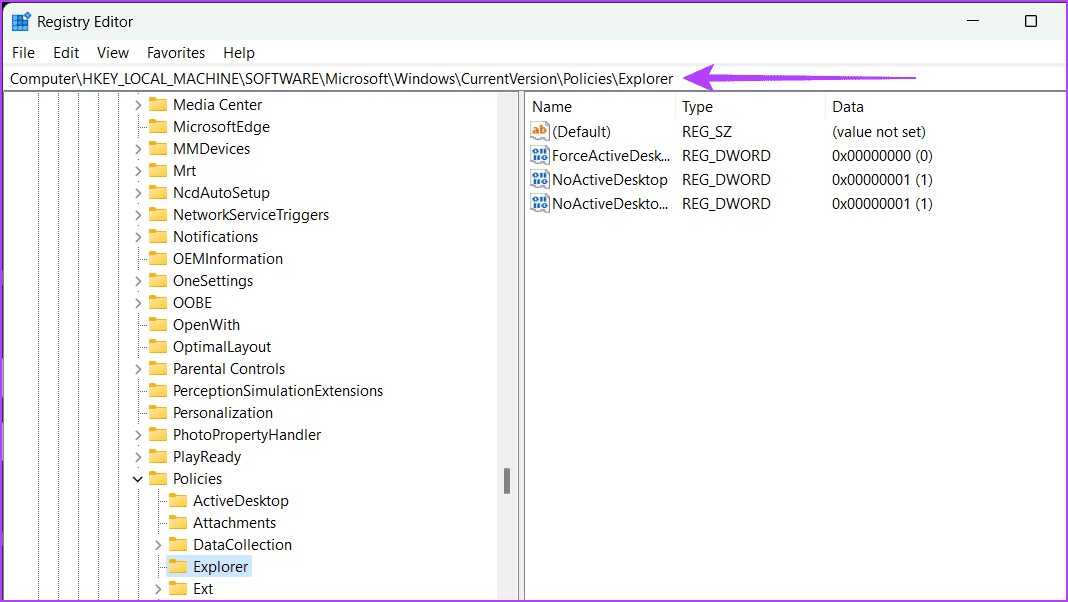Click the Registry Editor title bar icon
This screenshot has height=602, width=1068.
(x=21, y=21)
